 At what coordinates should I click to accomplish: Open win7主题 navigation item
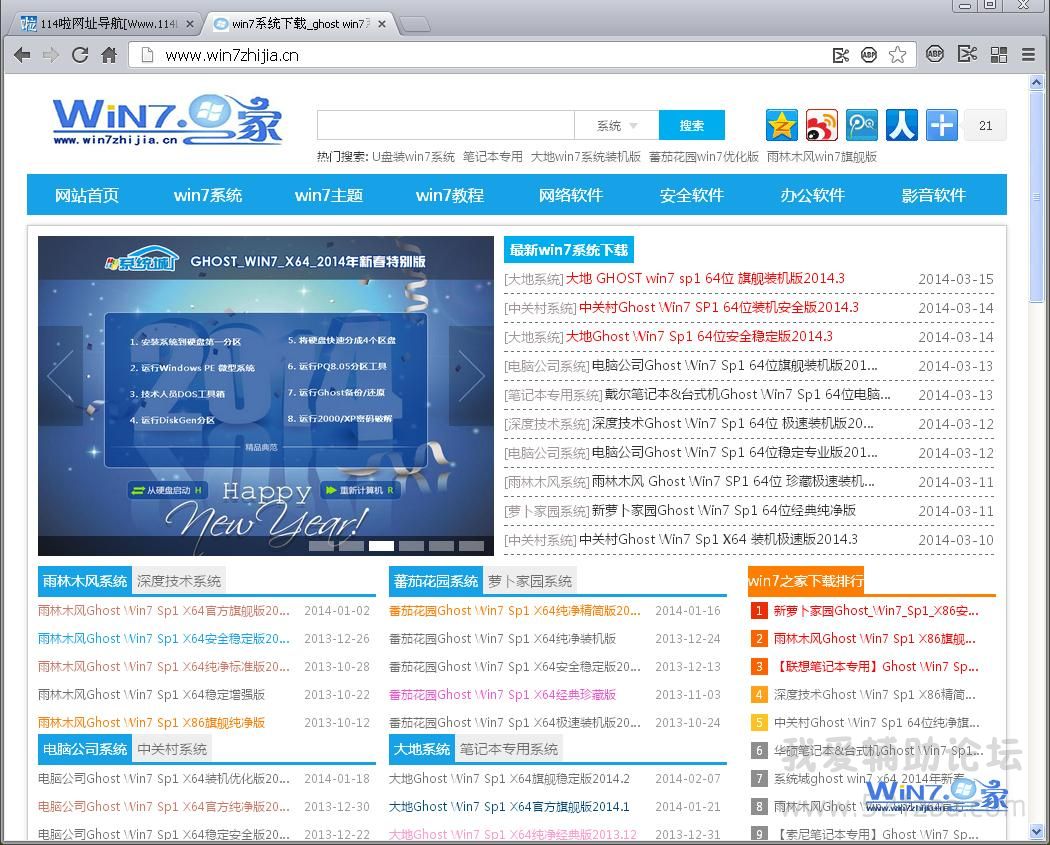(x=329, y=195)
